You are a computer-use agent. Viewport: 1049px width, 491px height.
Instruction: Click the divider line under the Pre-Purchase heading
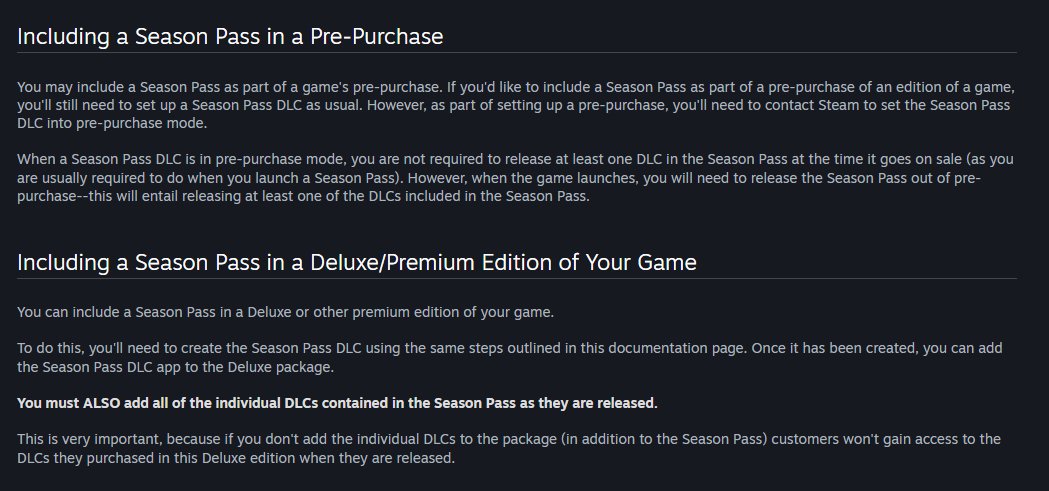point(516,53)
